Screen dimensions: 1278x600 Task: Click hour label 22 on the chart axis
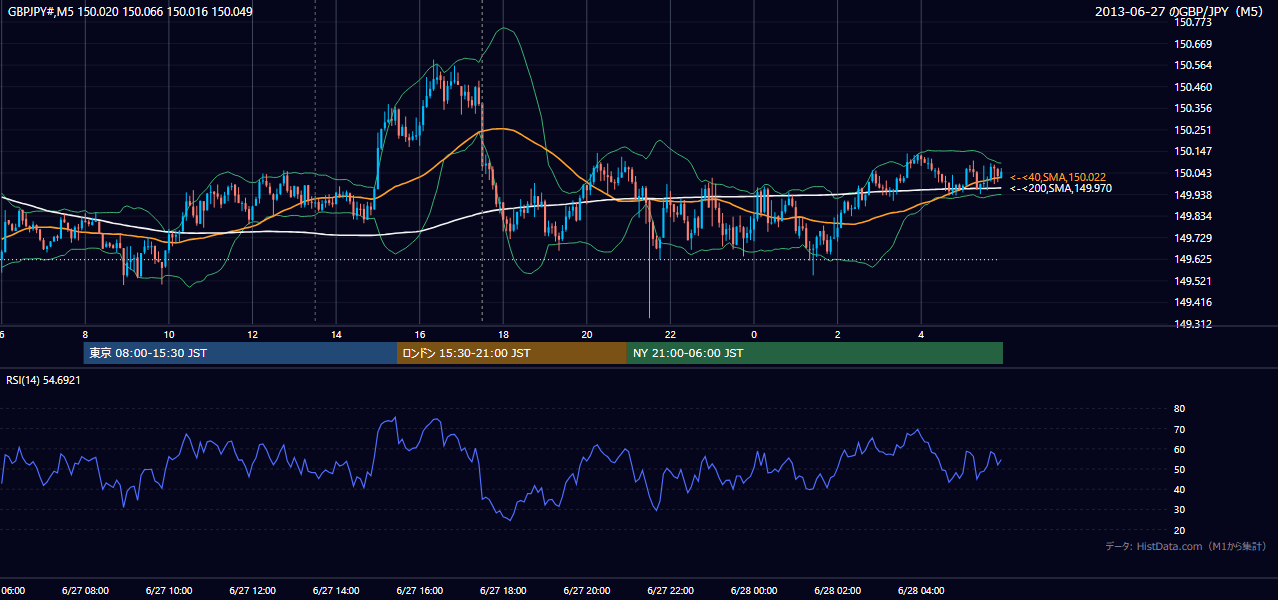point(671,335)
